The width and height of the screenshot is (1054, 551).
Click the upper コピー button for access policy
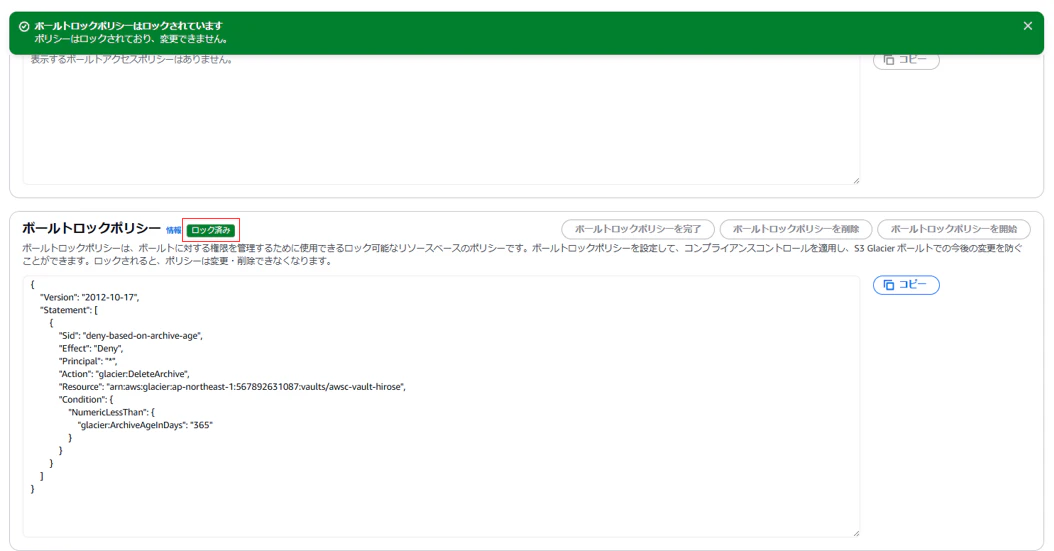[x=906, y=60]
